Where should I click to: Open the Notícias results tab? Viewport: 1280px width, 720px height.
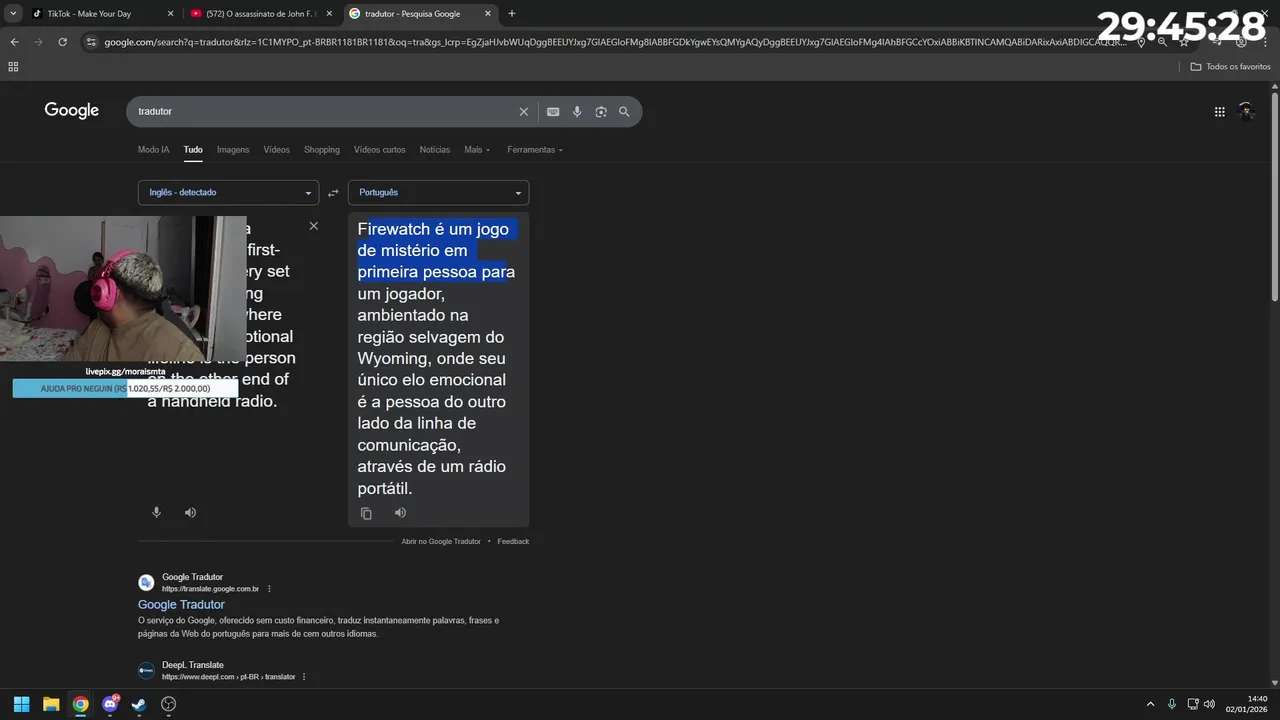click(435, 150)
